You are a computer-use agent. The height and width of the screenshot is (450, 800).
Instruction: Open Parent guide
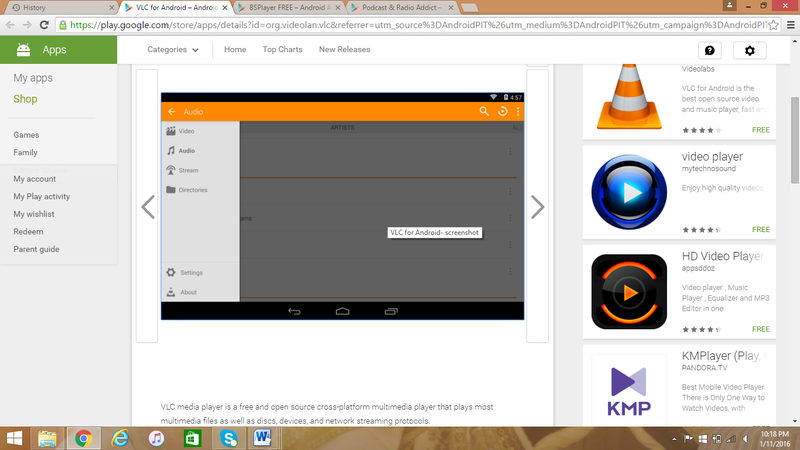click(36, 249)
